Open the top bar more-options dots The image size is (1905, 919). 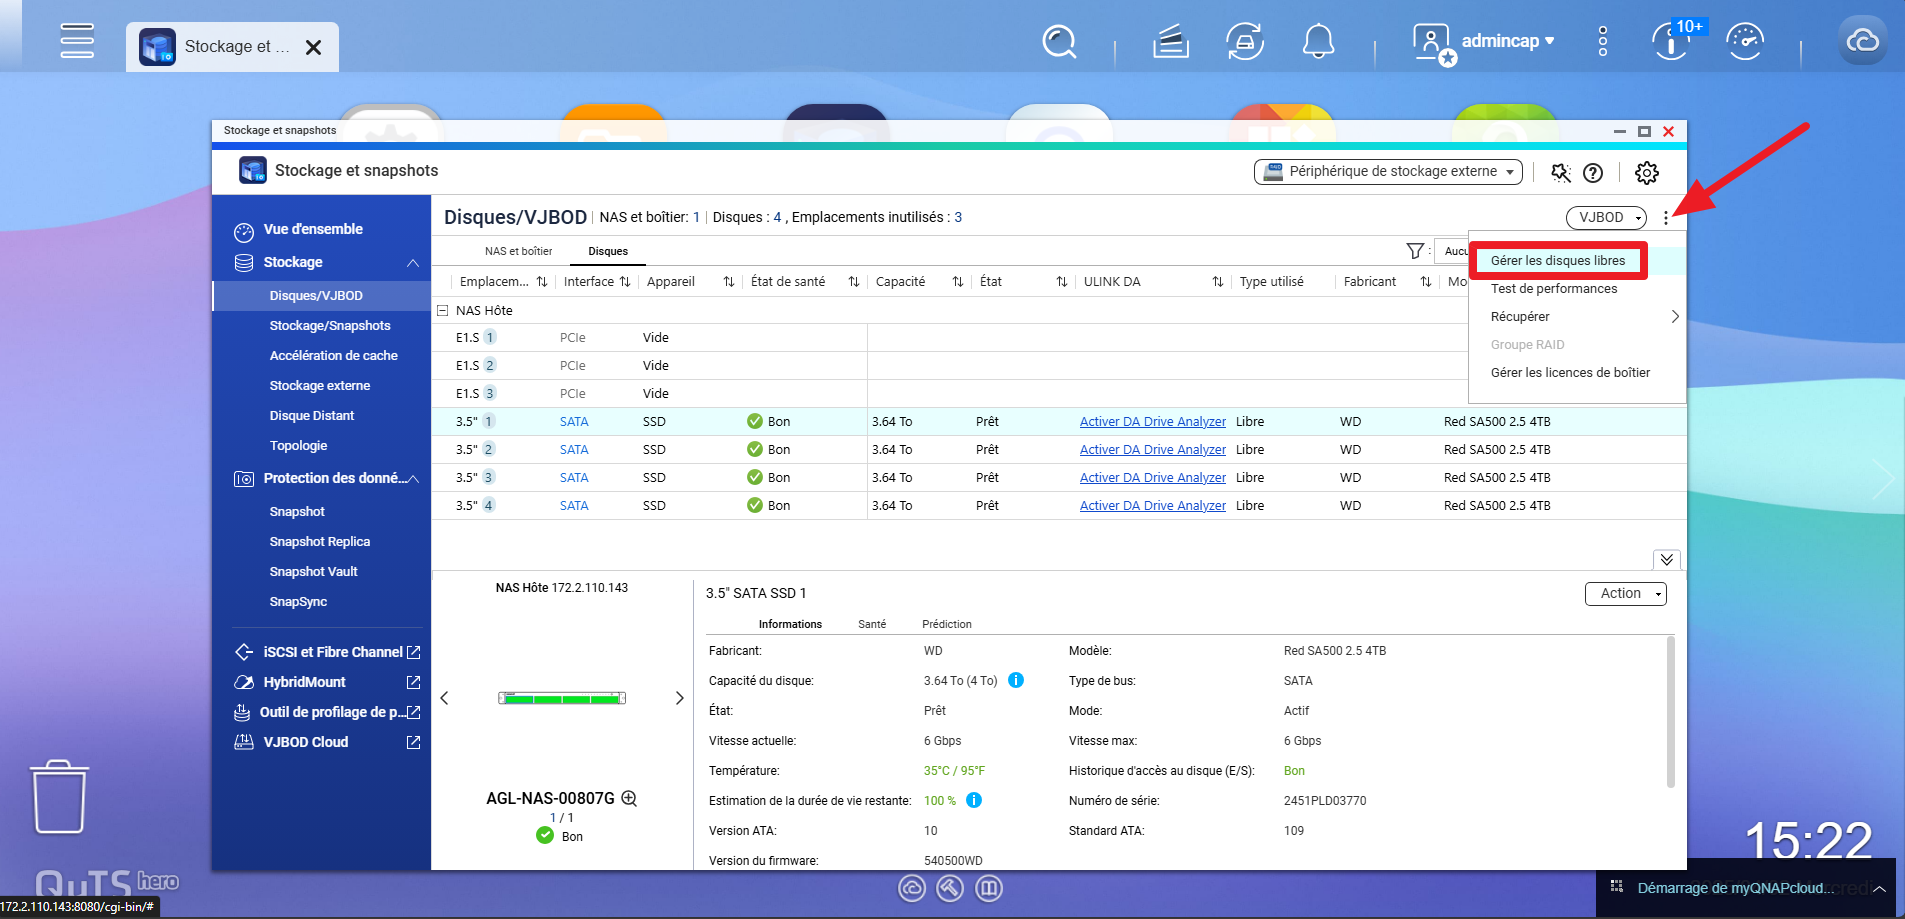tap(1603, 41)
